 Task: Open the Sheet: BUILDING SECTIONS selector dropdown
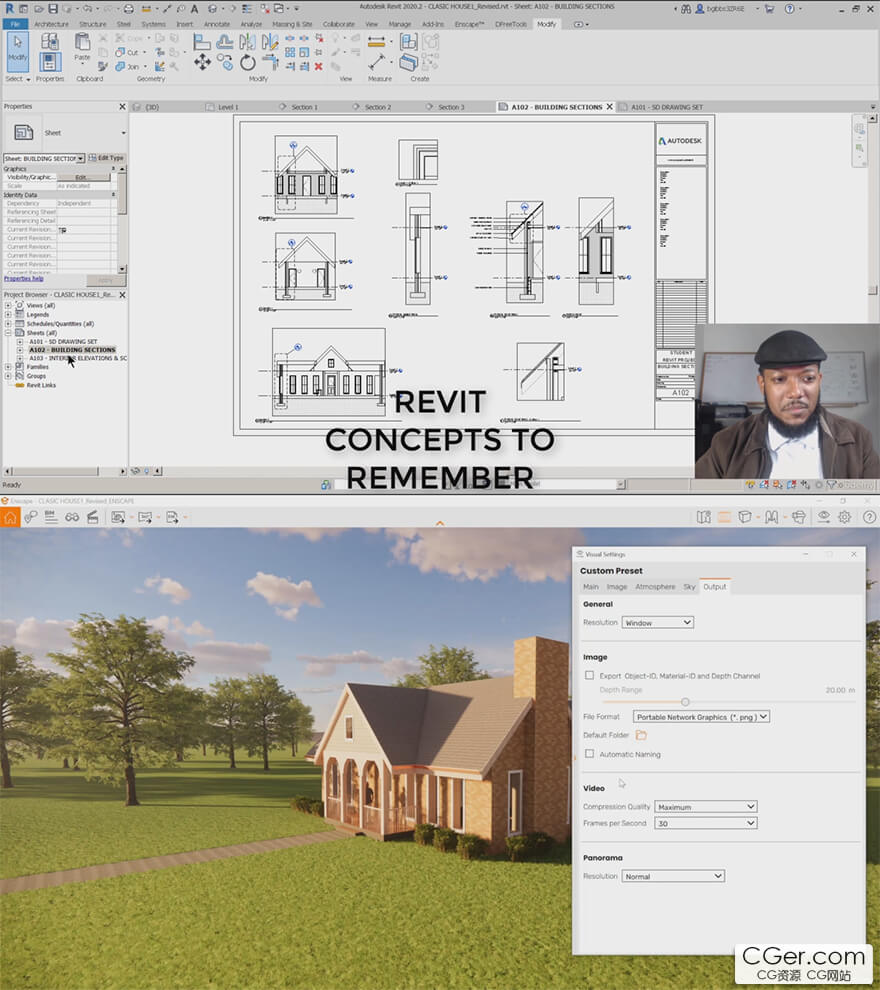44,158
